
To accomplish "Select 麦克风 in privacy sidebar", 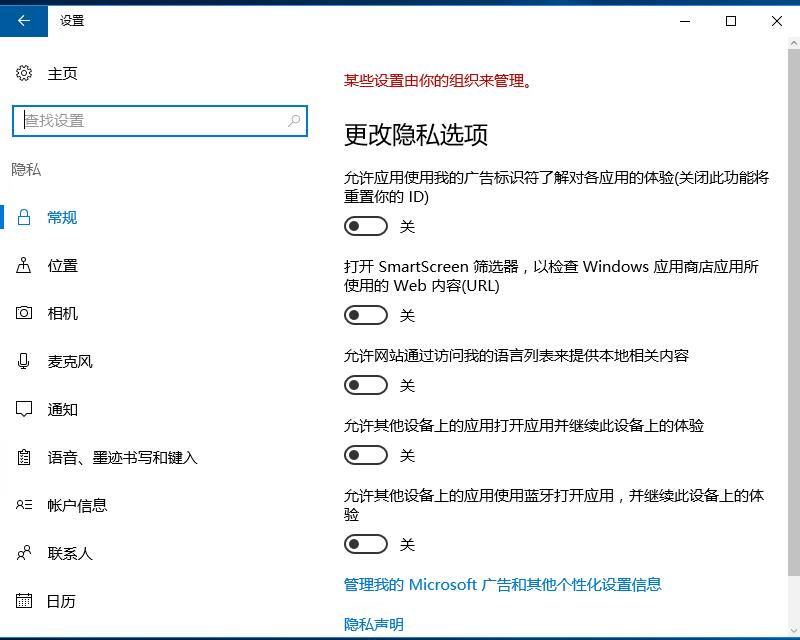I will 70,362.
